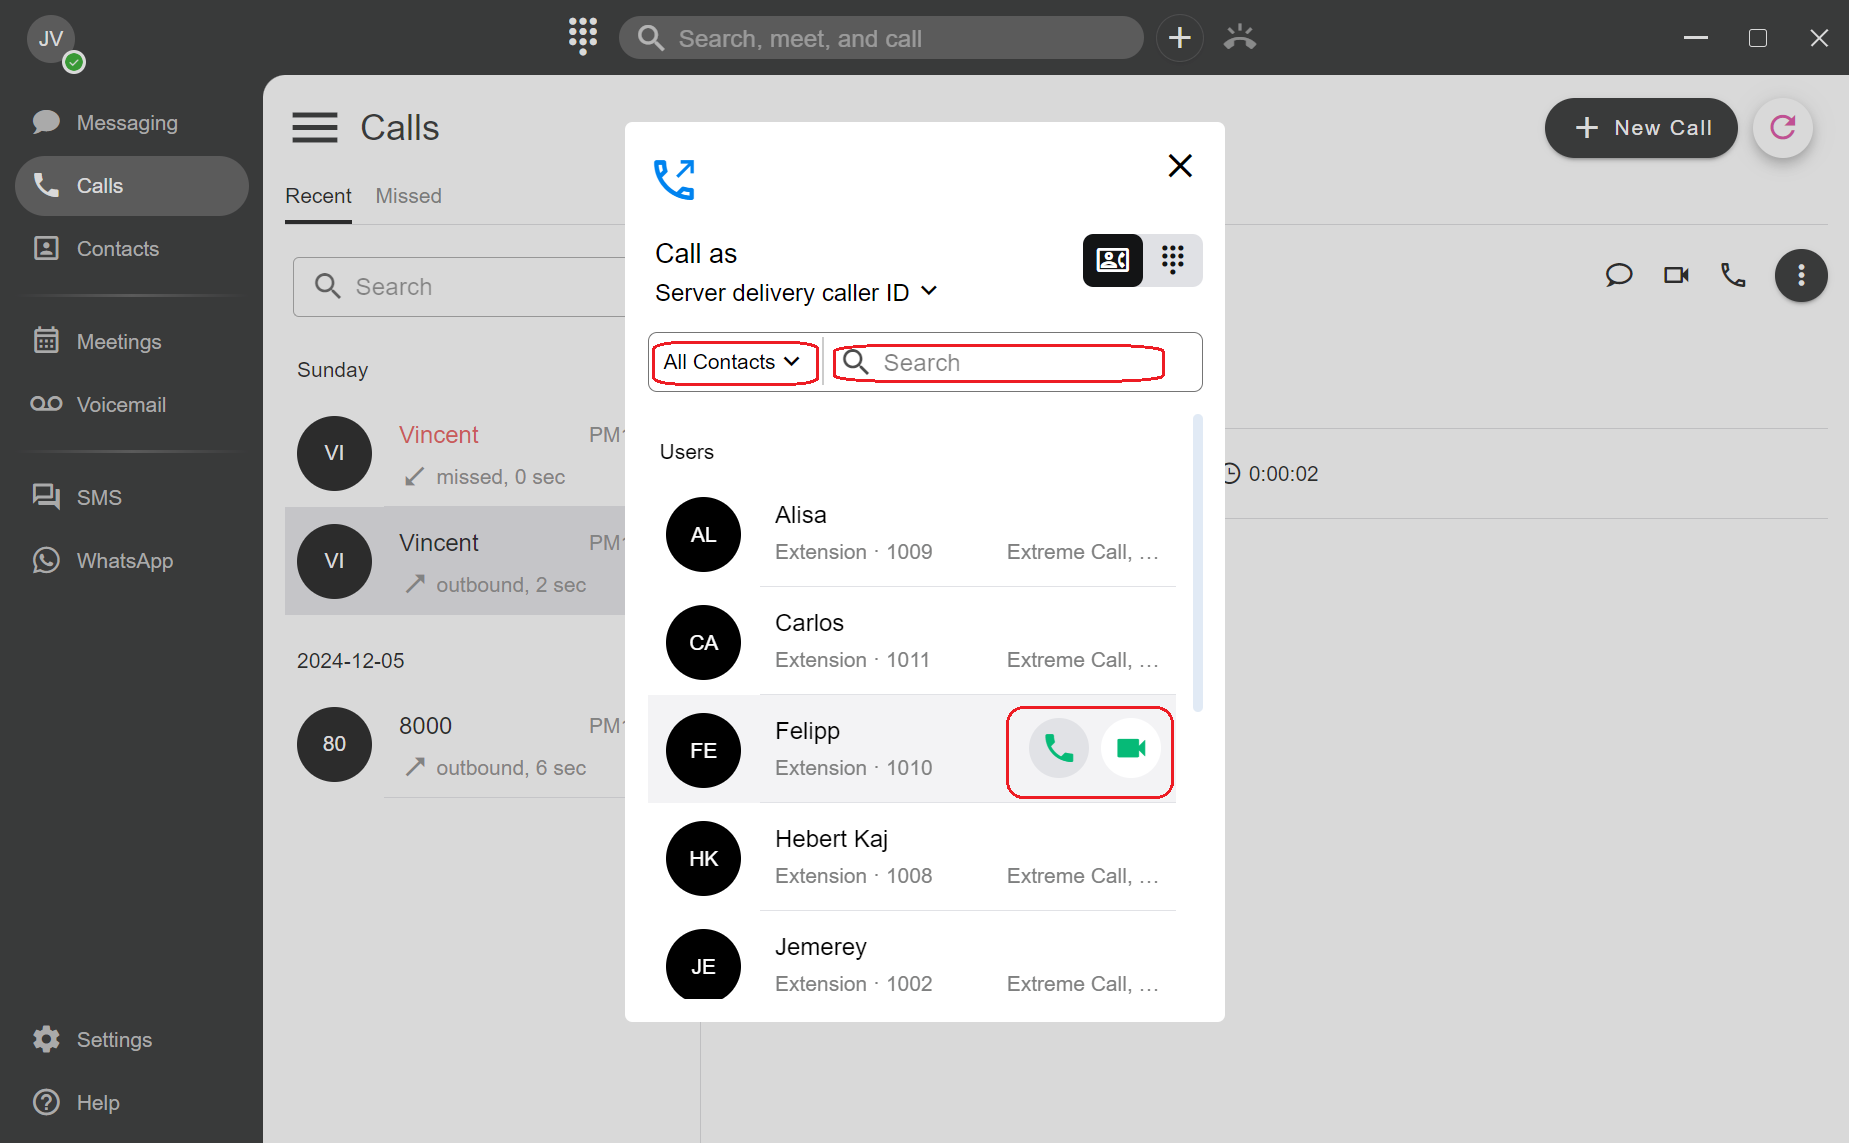Open more options three-dot menu

[1801, 275]
